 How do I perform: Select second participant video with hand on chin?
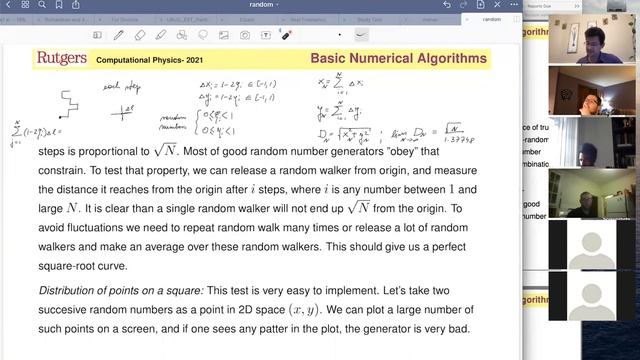(591, 91)
